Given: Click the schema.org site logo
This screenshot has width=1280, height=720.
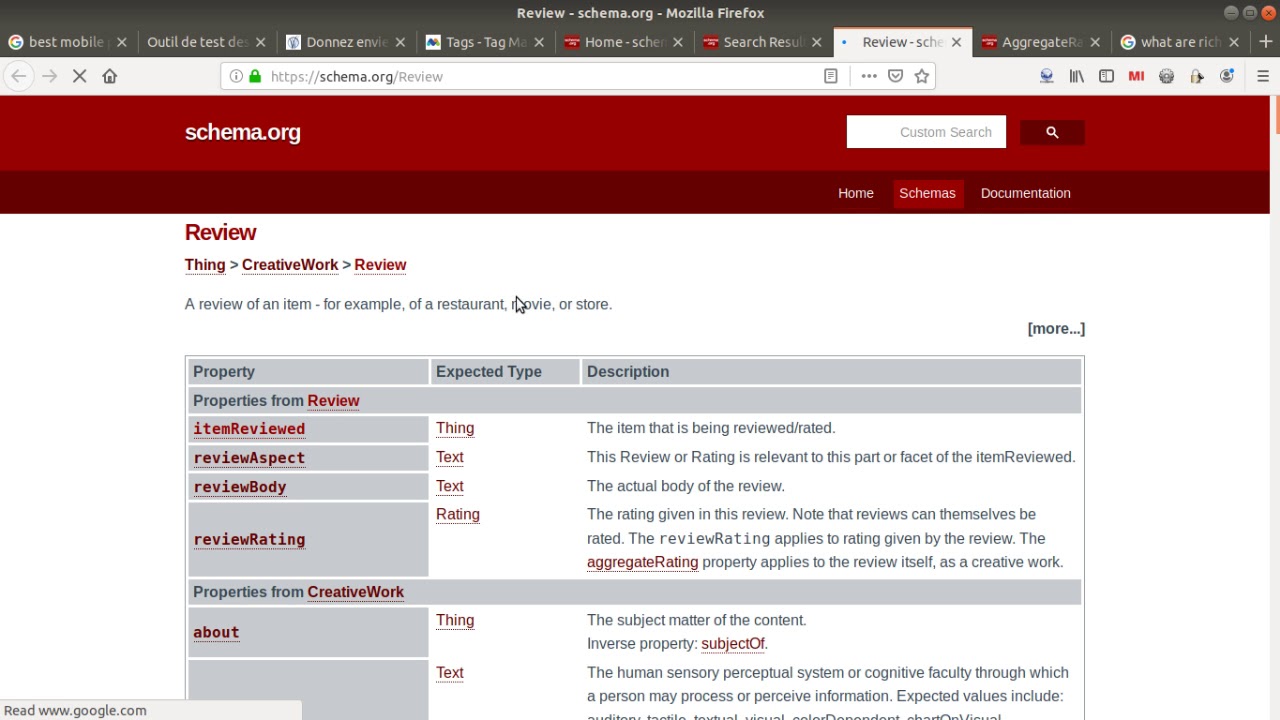Looking at the screenshot, I should (242, 132).
